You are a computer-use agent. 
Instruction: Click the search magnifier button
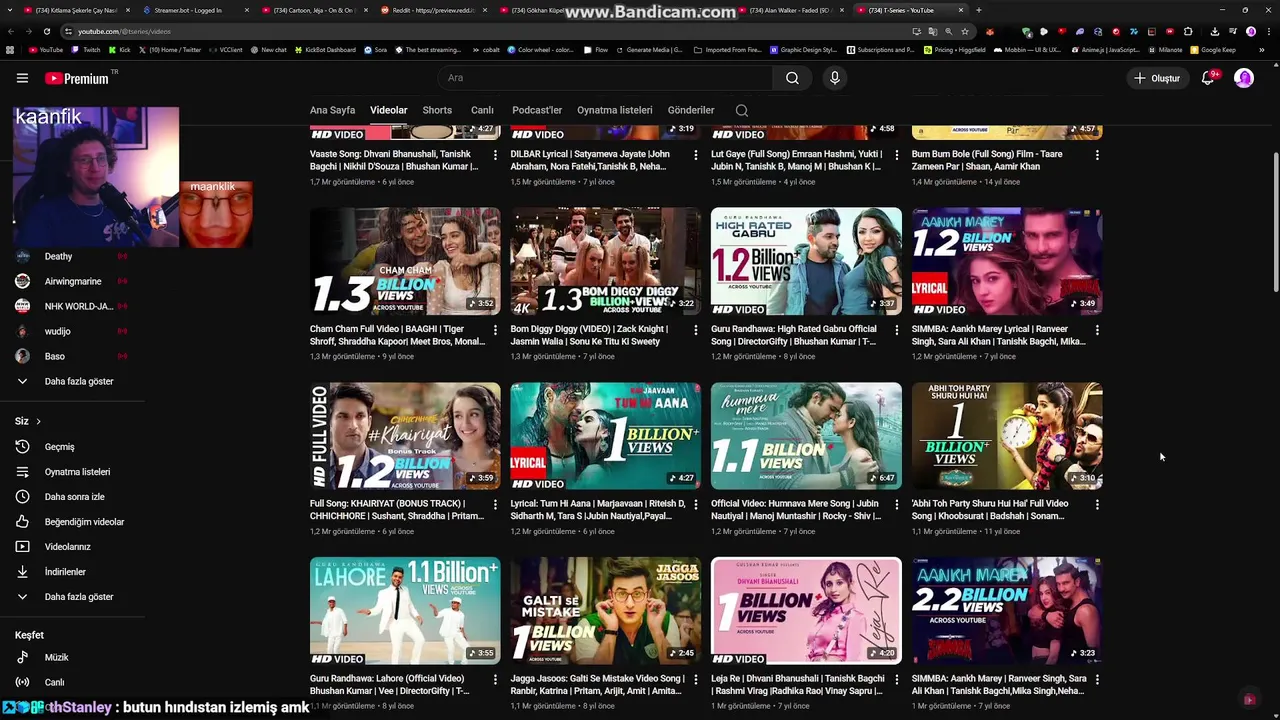[792, 78]
